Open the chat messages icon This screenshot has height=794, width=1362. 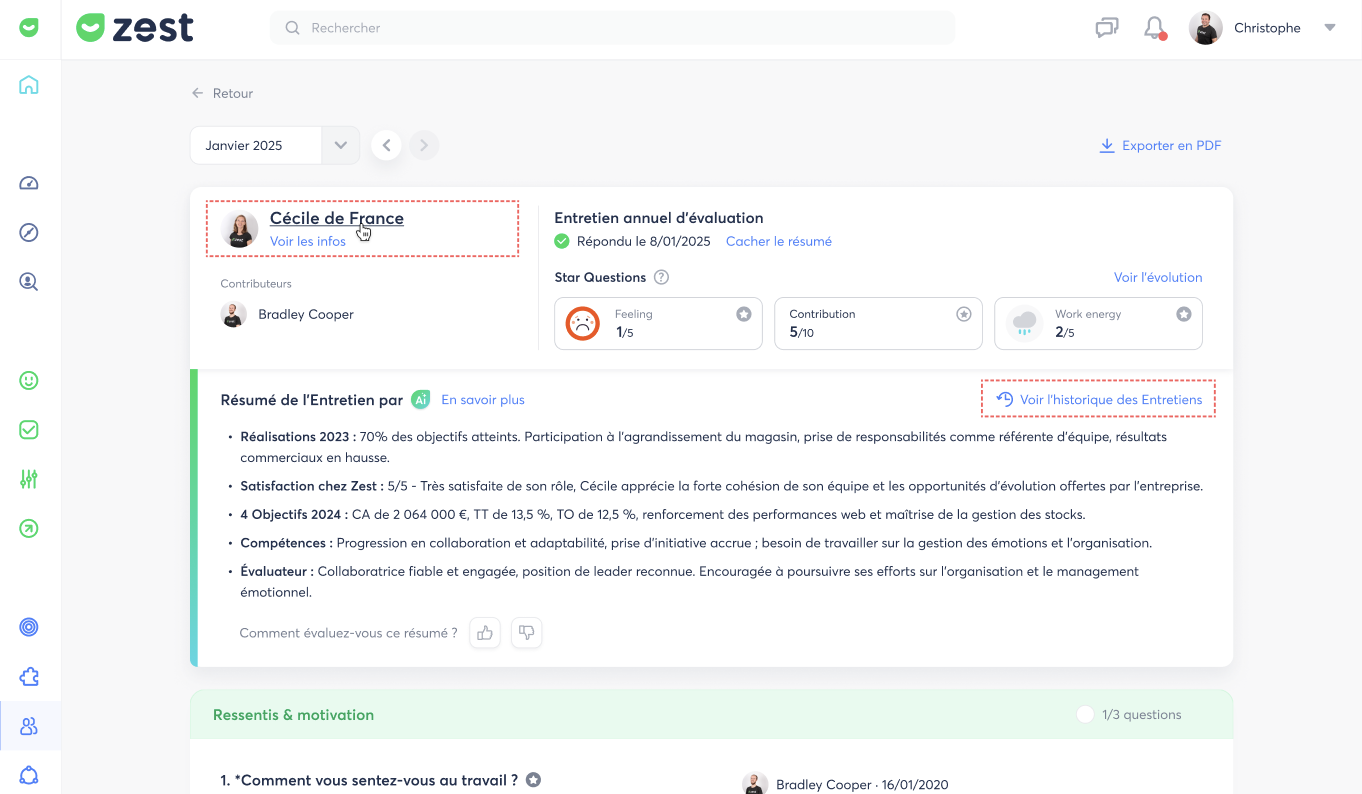(x=1106, y=28)
